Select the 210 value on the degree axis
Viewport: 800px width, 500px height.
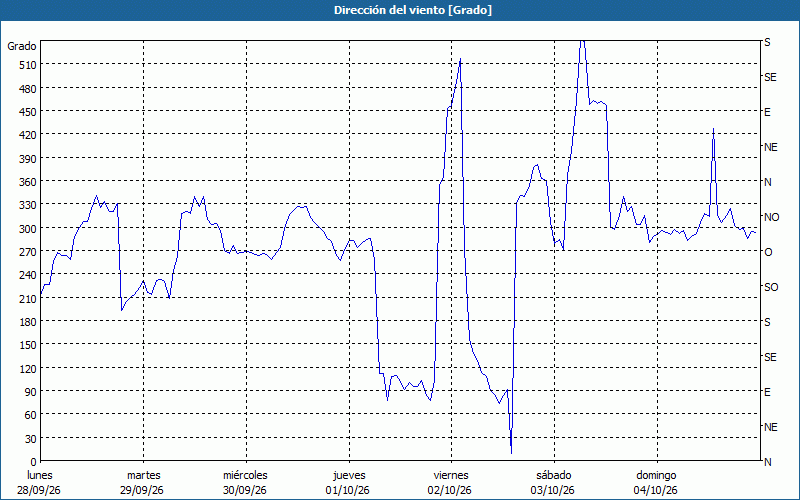[x=28, y=299]
